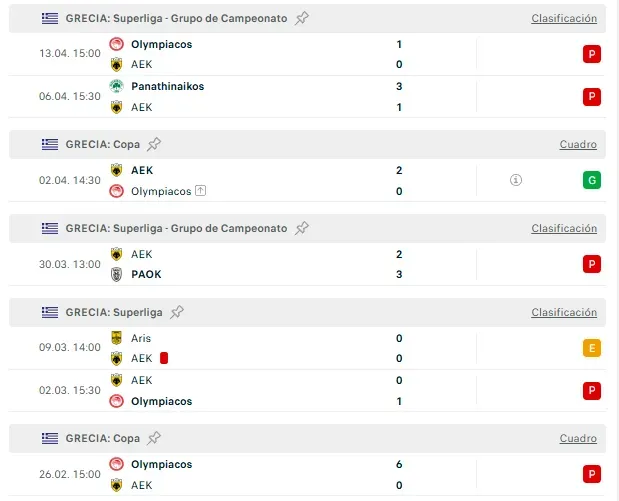The image size is (619, 501).
Task: Click the Panathinaikos club logo
Action: pyautogui.click(x=116, y=86)
